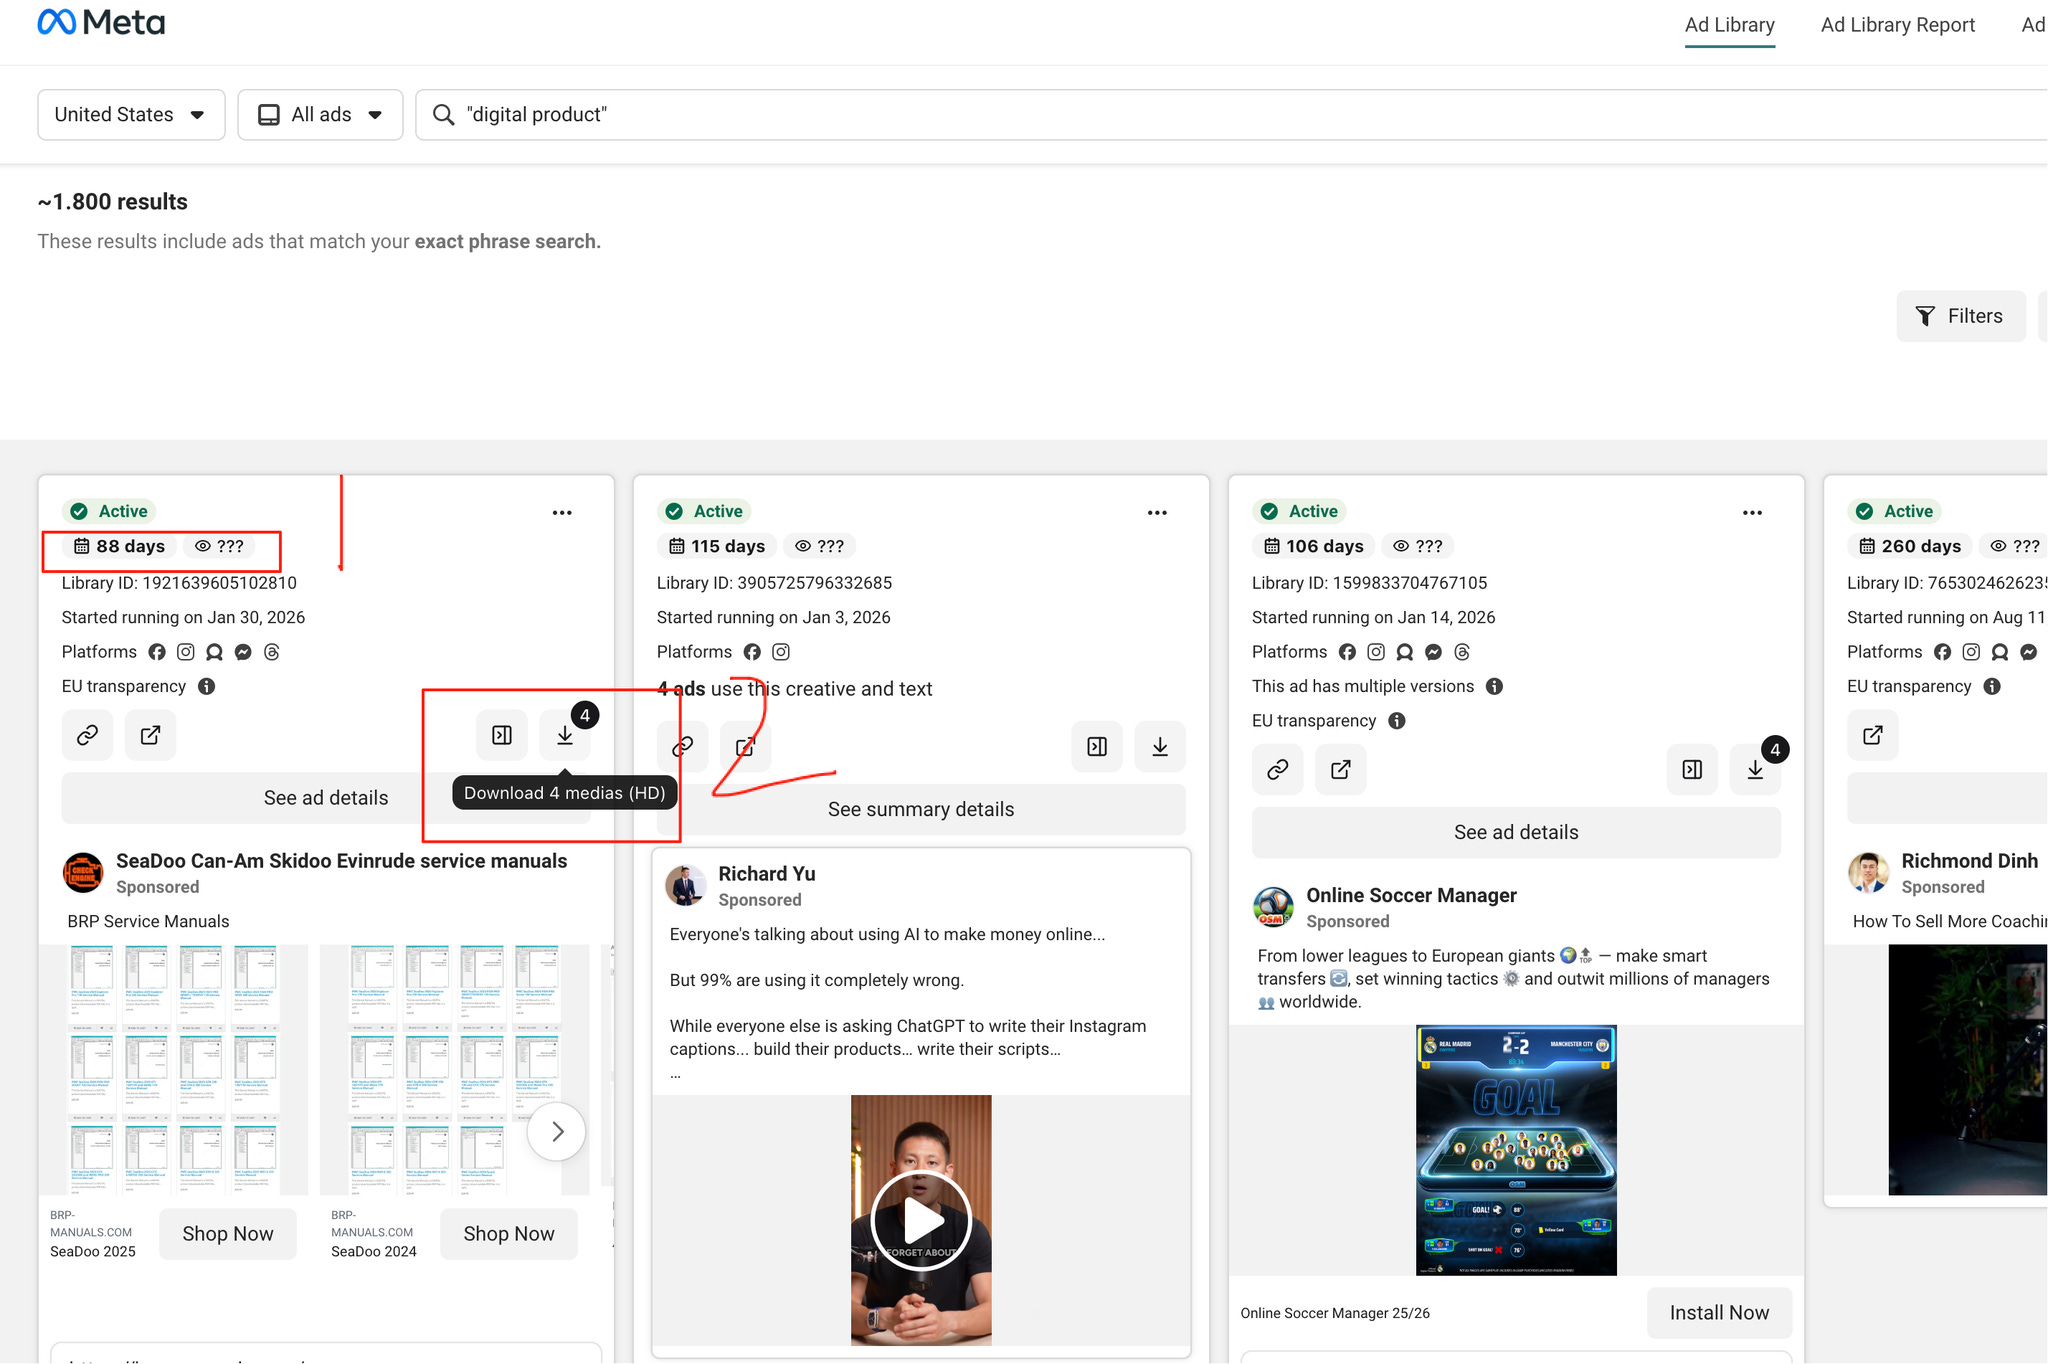
Task: Open the United States country dropdown
Action: (x=131, y=115)
